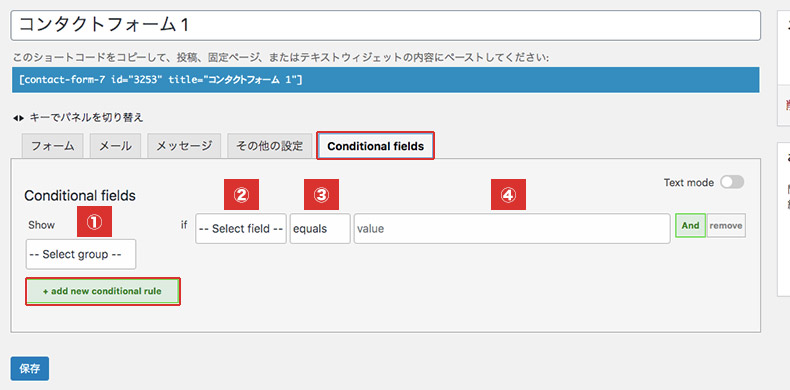Screen dimensions: 790x390
Task: Switch to the フォーム tab
Action: click(x=52, y=146)
